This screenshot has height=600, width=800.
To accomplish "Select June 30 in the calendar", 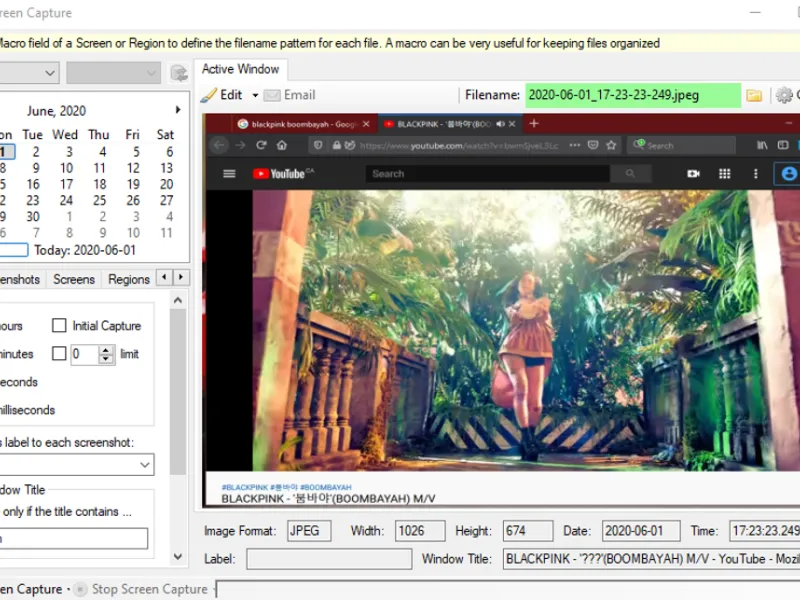I will 33,216.
